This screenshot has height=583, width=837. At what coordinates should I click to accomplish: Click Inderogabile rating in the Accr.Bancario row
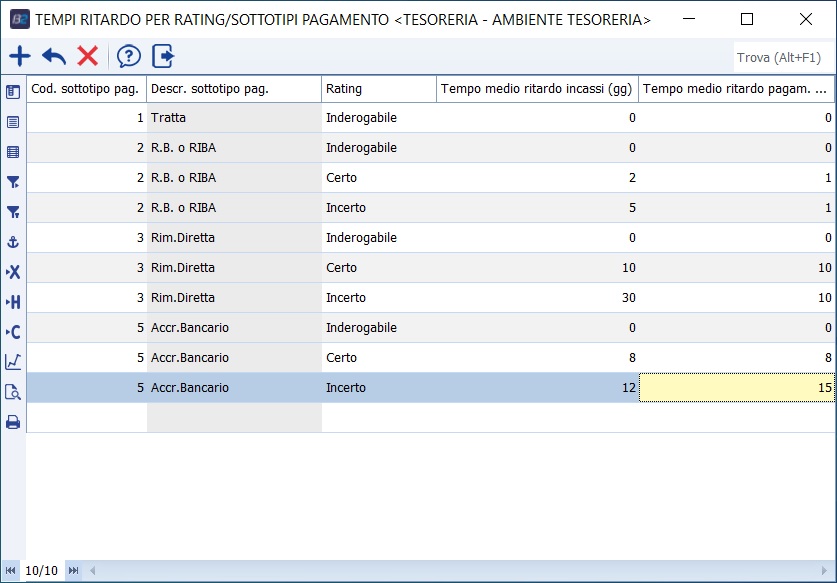379,328
